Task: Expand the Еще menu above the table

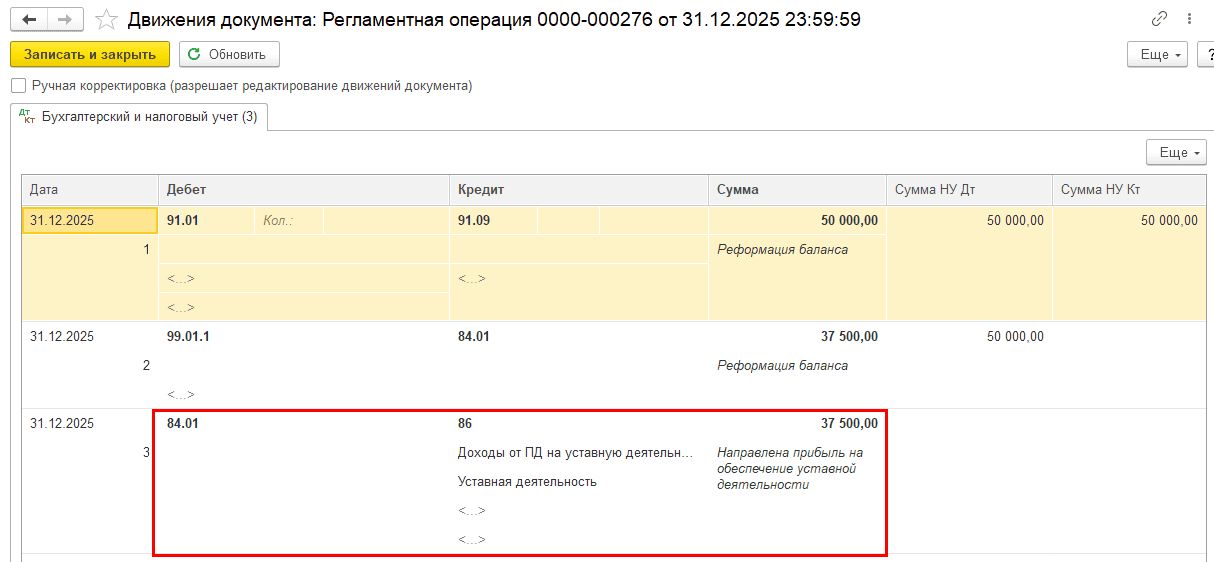Action: pos(1176,152)
